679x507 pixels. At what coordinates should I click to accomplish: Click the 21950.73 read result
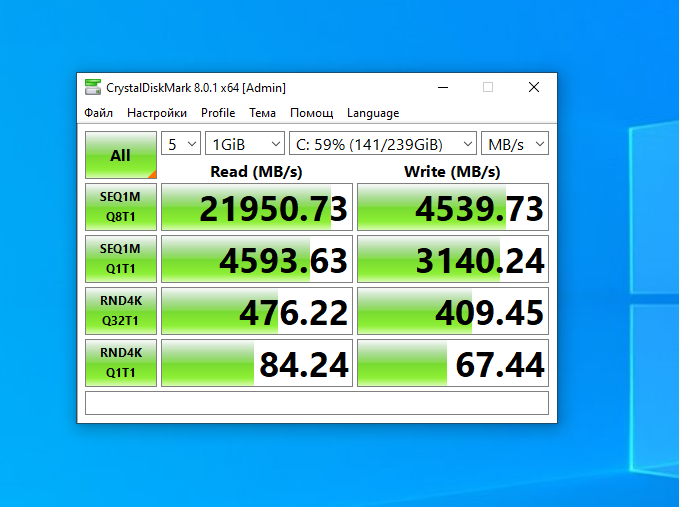[257, 207]
